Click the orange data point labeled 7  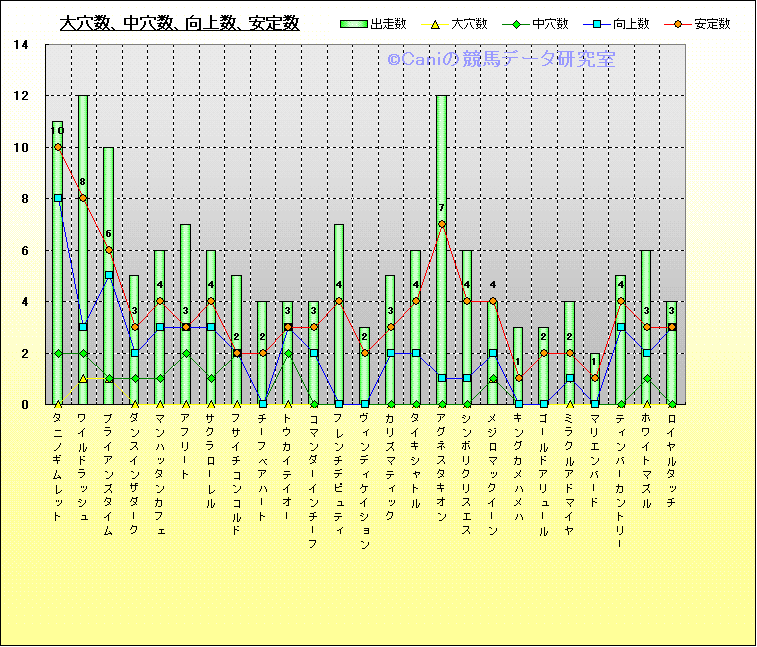[x=441, y=224]
